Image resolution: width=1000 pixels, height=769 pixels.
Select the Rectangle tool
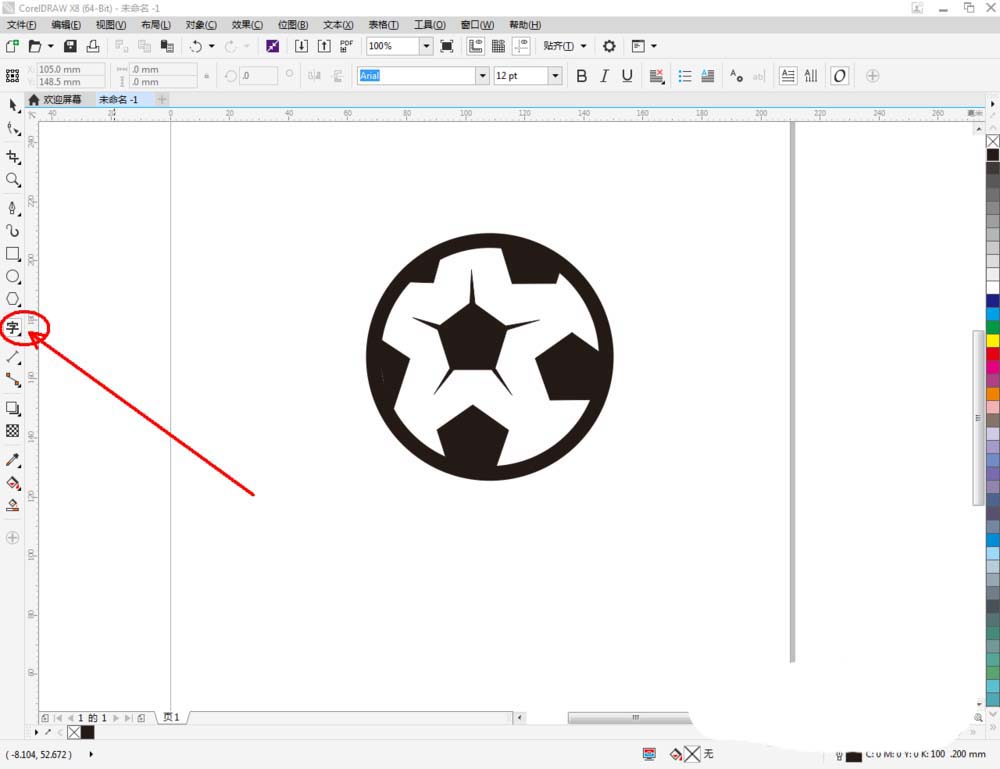(13, 254)
